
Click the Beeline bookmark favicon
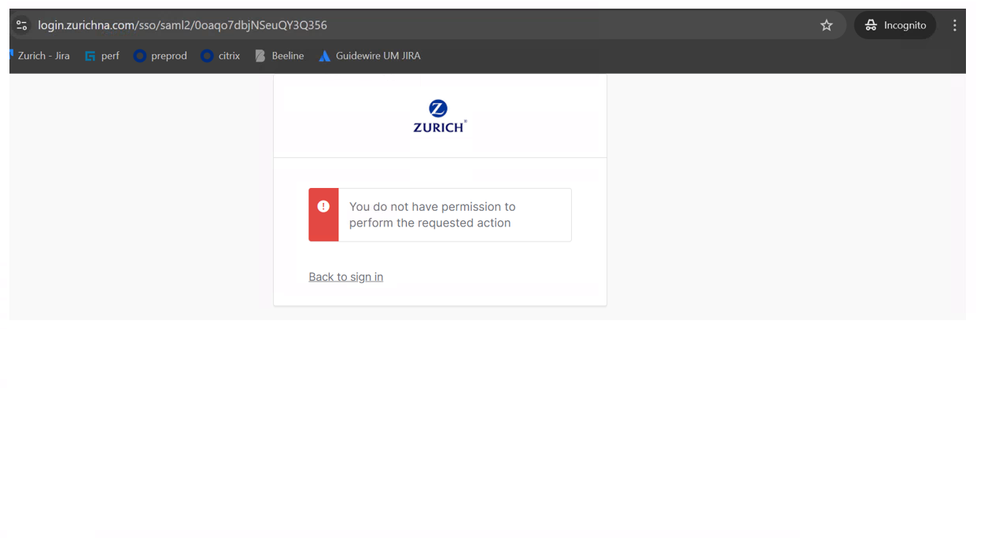tap(260, 56)
